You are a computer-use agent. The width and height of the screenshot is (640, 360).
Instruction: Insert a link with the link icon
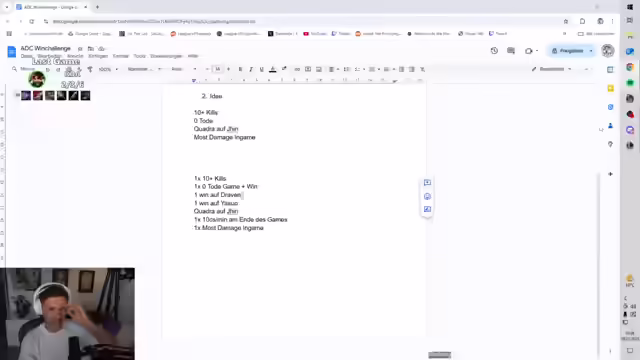(297, 69)
